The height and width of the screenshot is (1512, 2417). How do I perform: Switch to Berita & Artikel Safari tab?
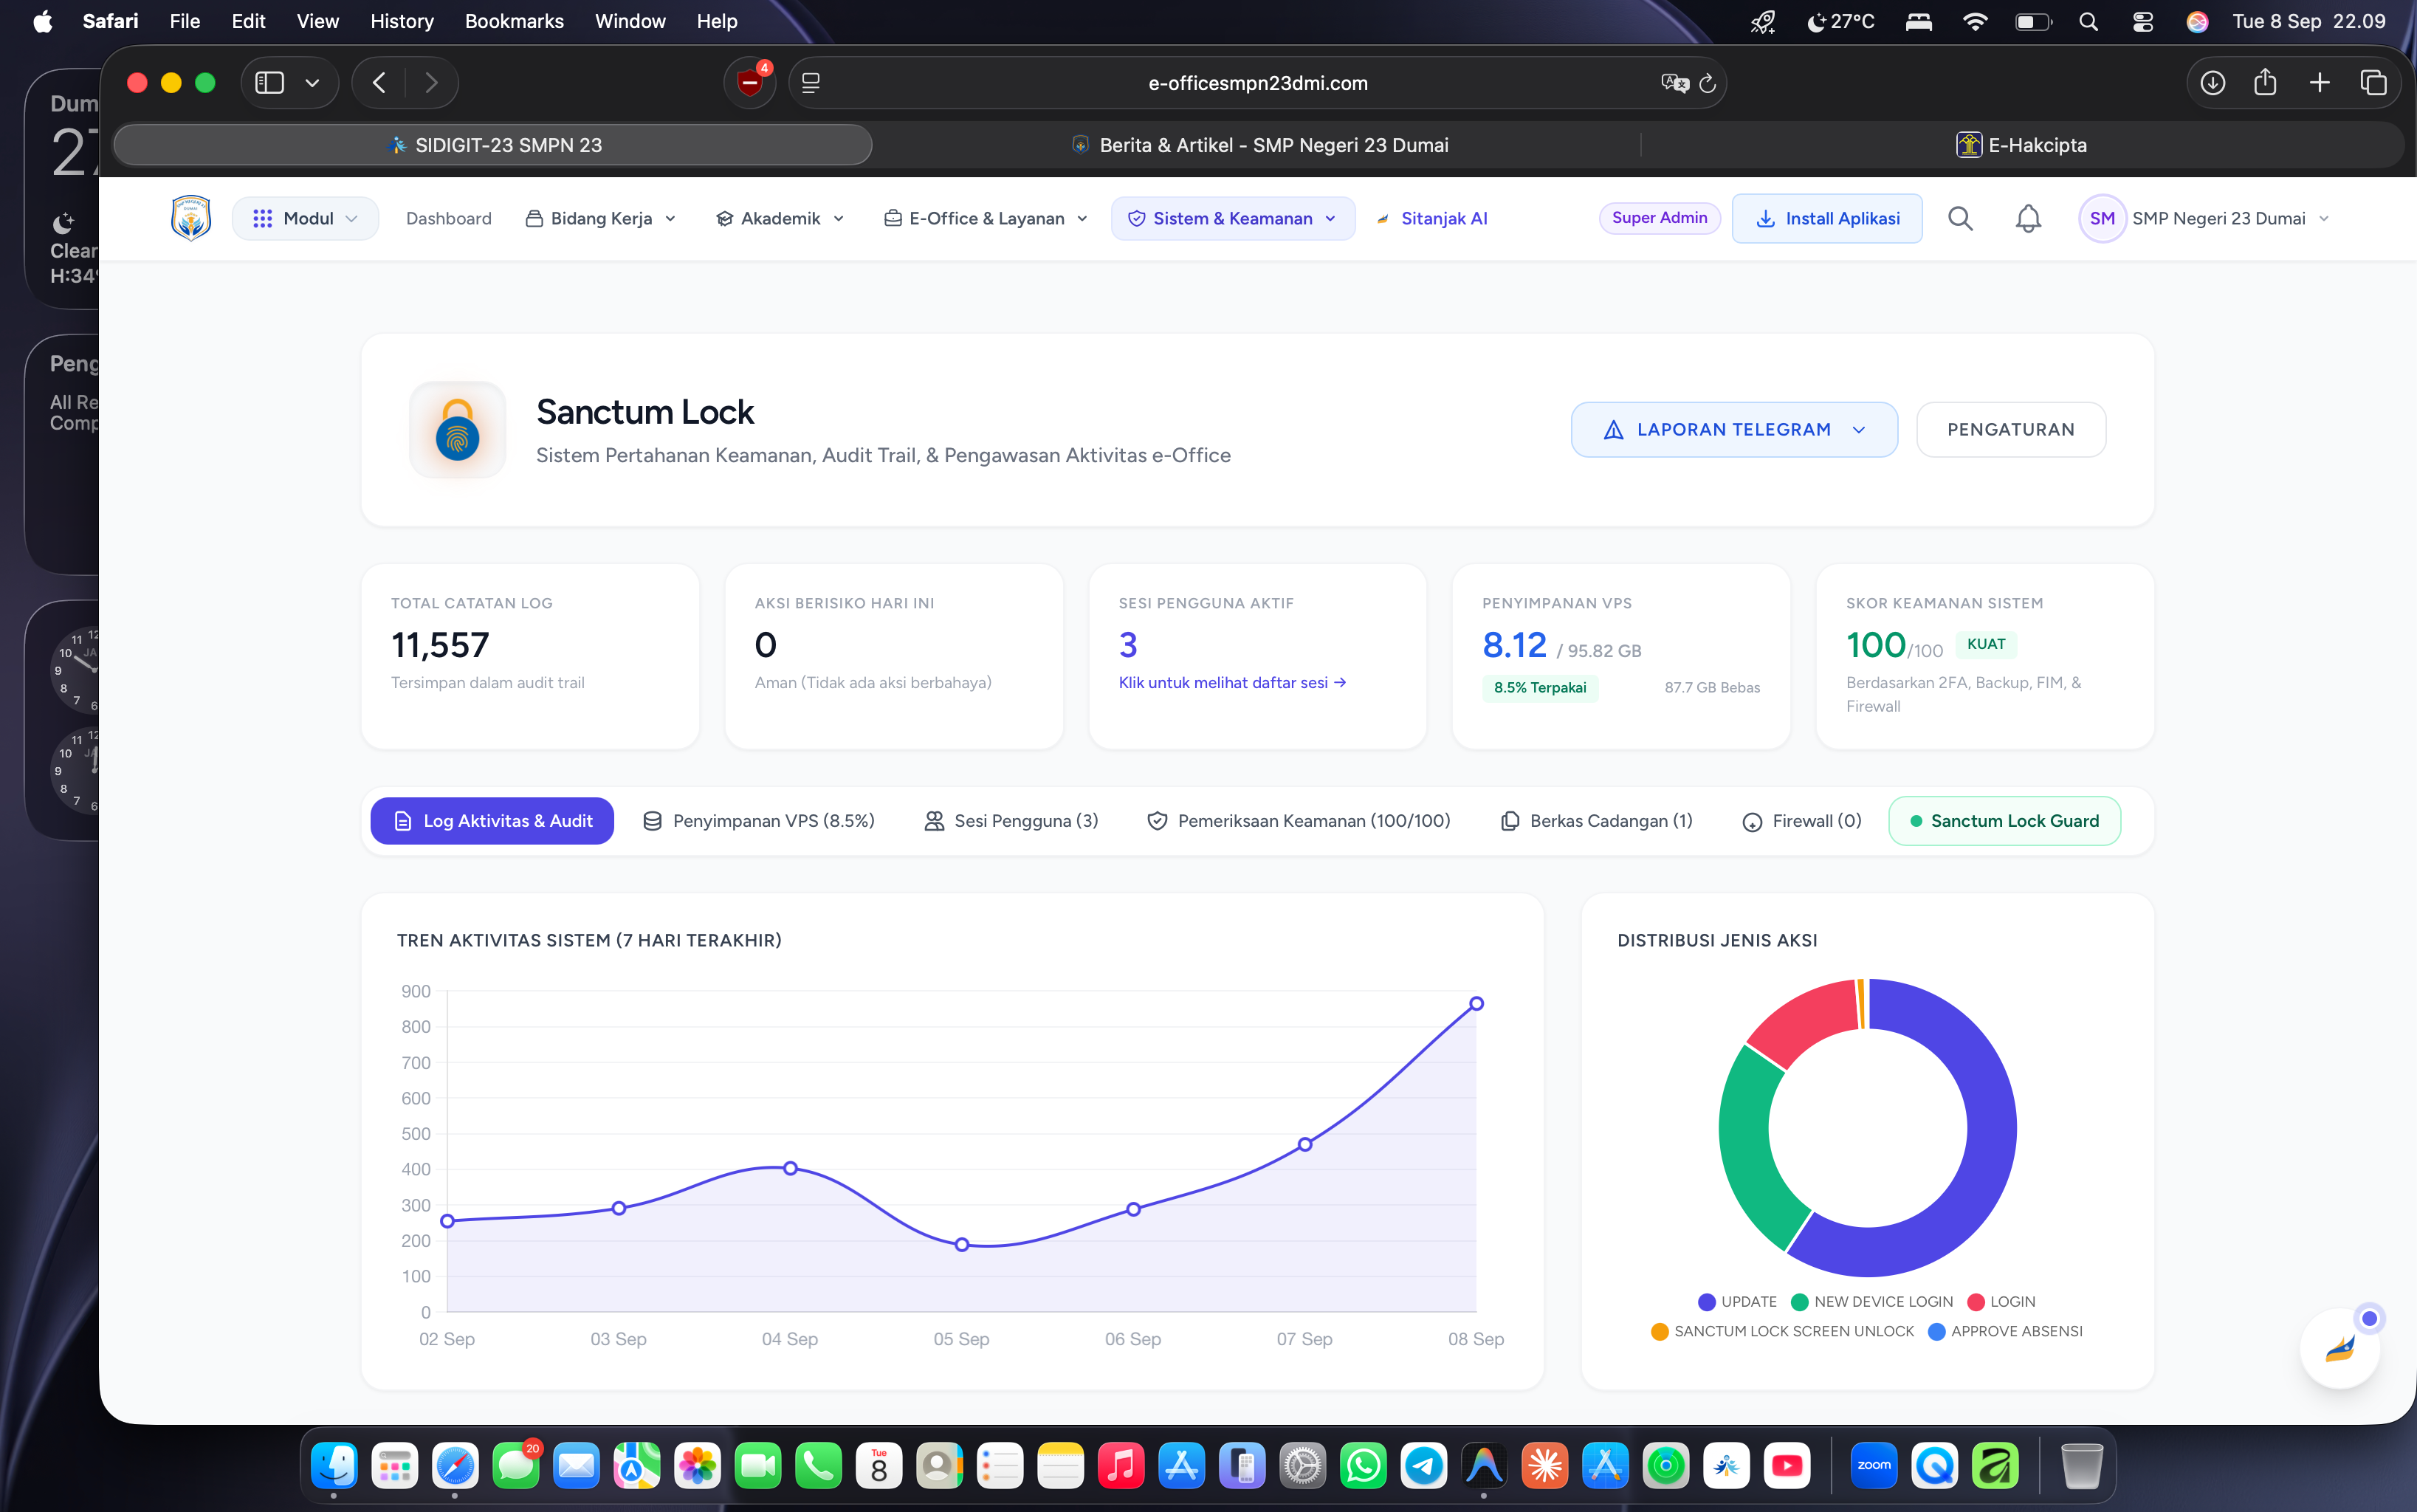tap(1259, 145)
